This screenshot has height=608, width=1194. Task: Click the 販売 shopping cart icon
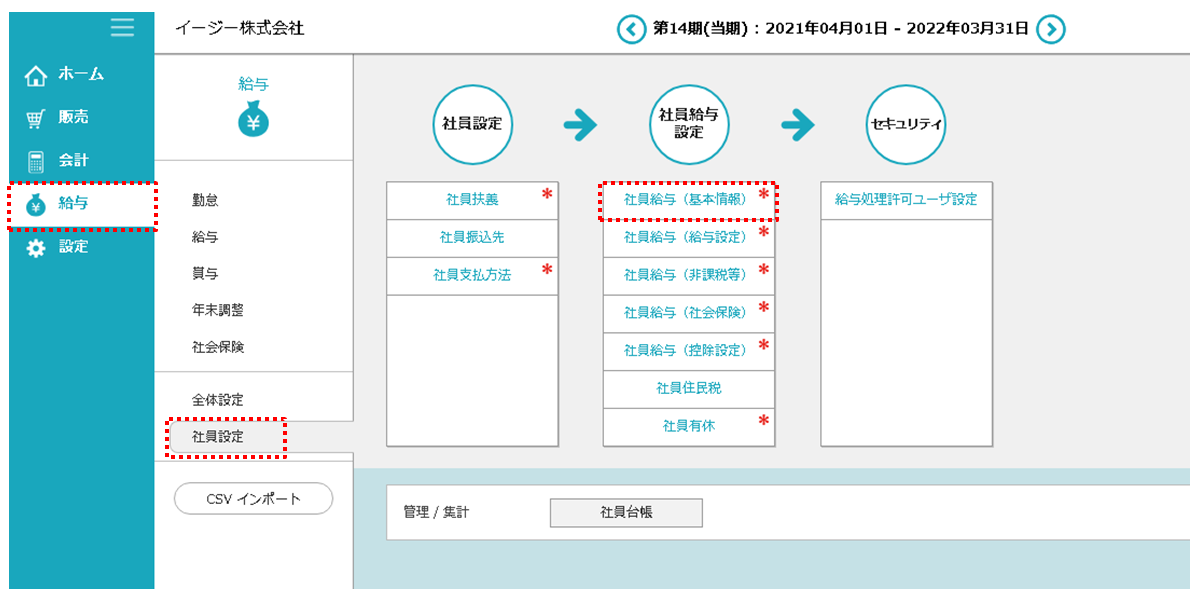coord(36,118)
